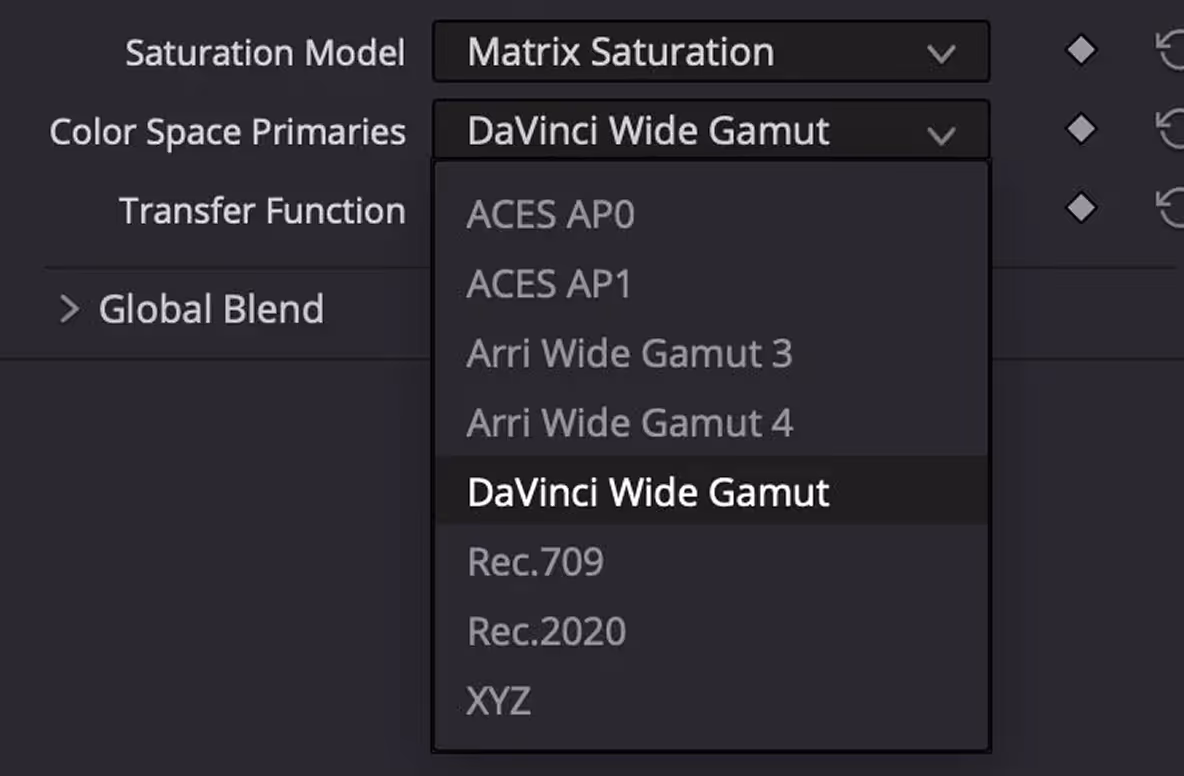Image resolution: width=1184 pixels, height=776 pixels.
Task: Reset the Color Space Primaries parameter
Action: tap(1170, 129)
